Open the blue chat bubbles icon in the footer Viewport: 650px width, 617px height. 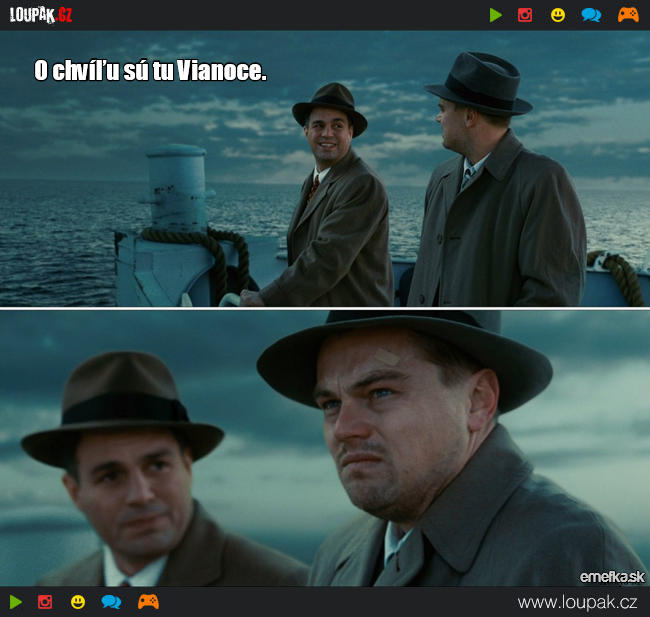pyautogui.click(x=111, y=602)
